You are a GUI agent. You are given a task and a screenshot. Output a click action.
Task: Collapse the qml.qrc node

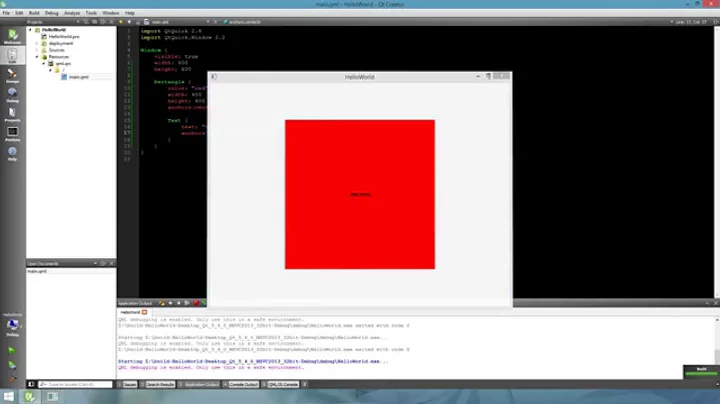coord(44,63)
